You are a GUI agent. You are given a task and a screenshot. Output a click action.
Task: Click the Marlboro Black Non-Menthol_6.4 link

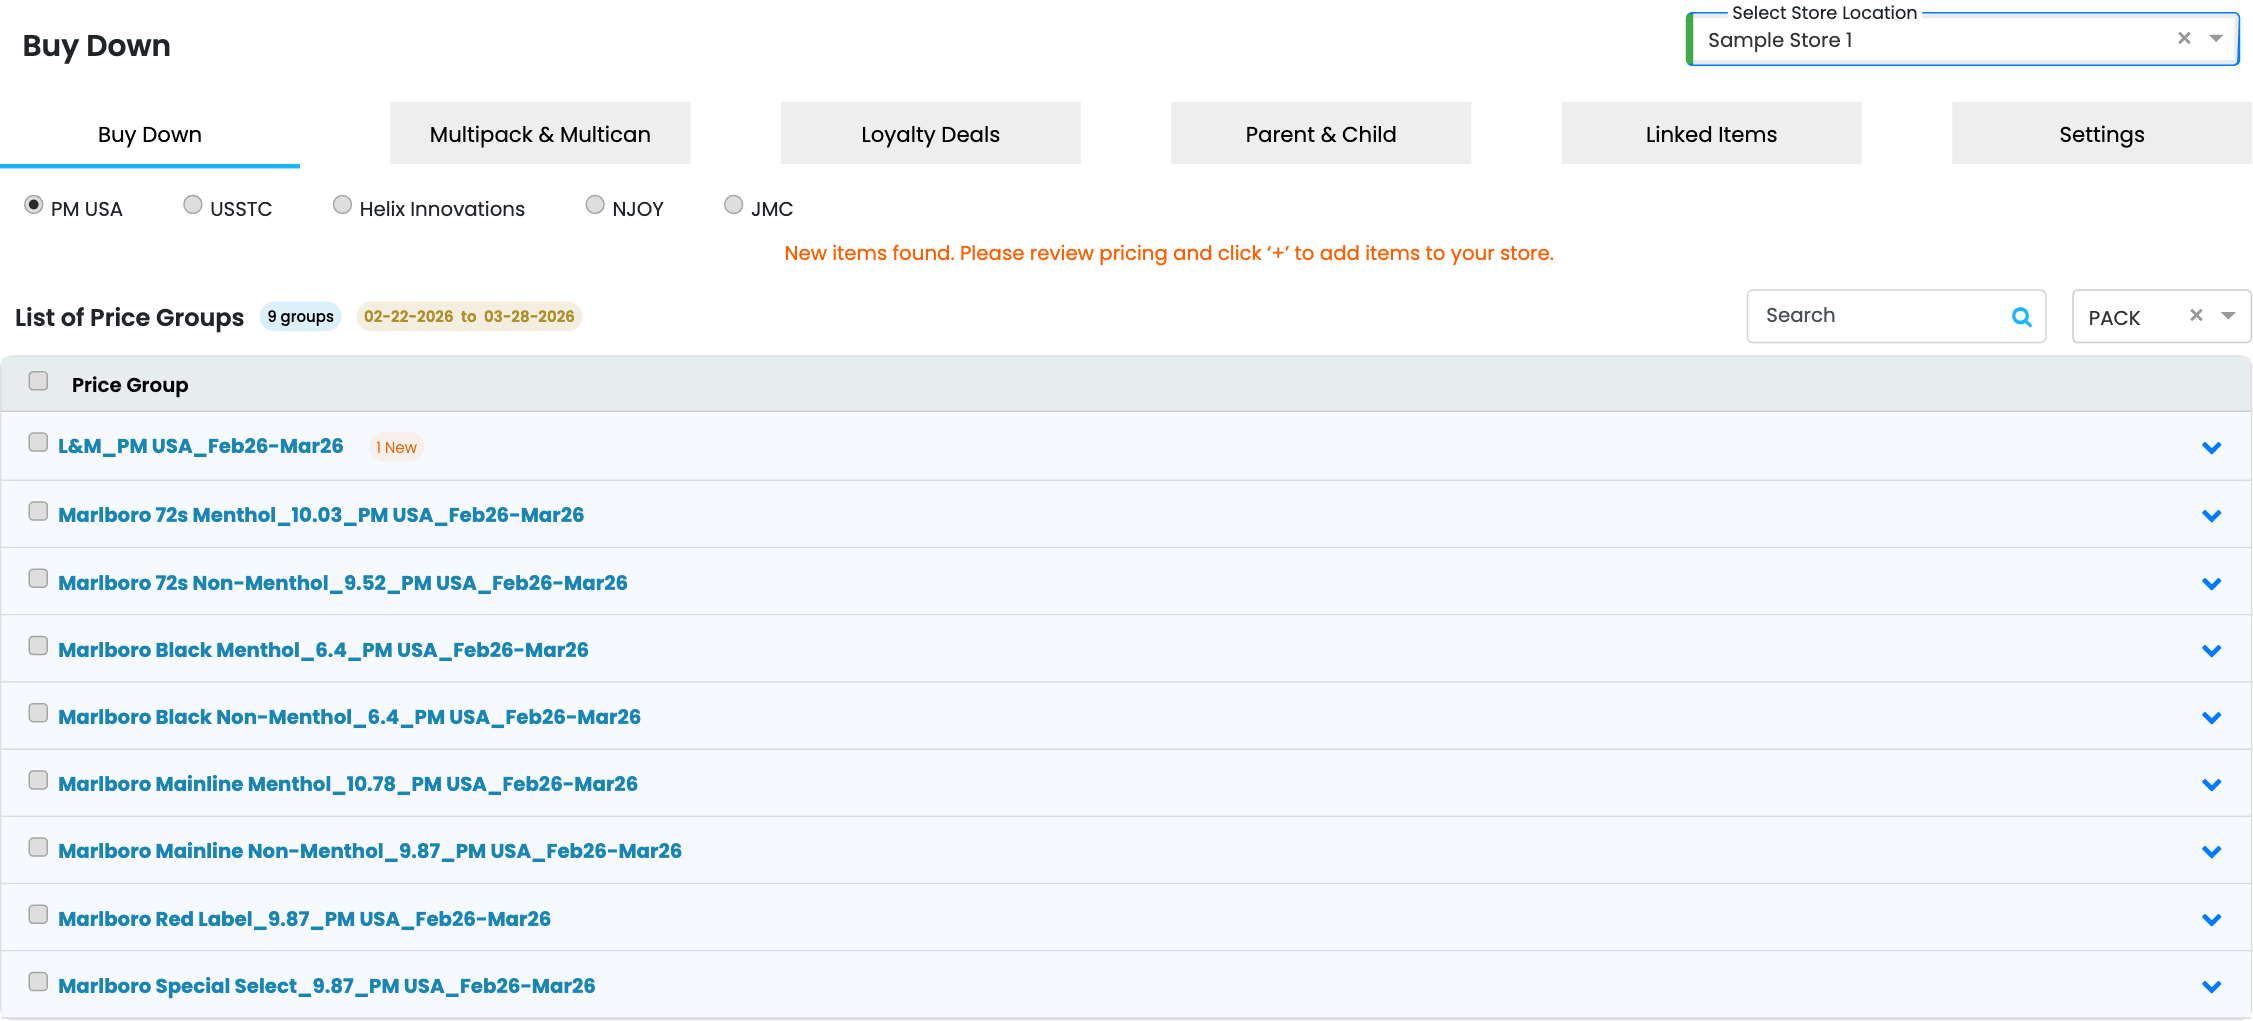349,717
